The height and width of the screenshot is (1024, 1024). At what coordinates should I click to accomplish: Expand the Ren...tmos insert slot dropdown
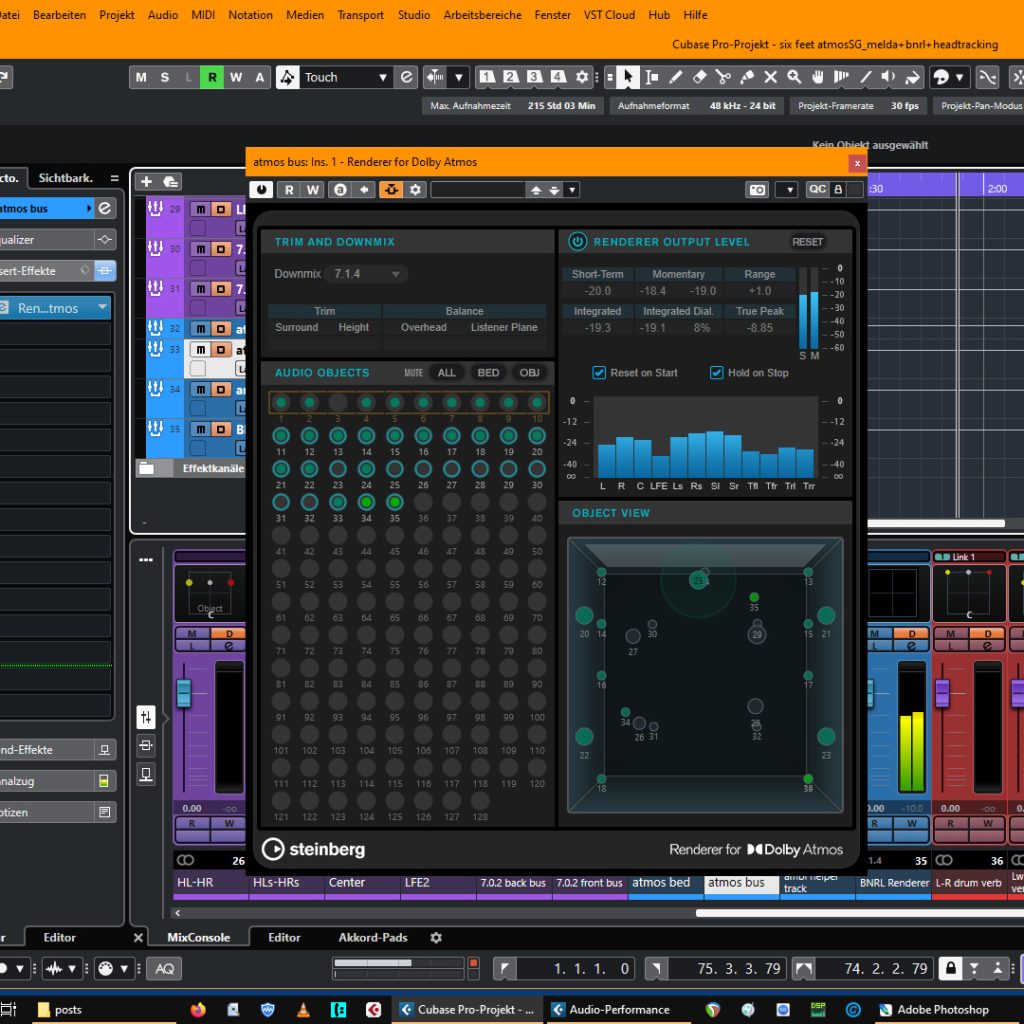point(102,308)
